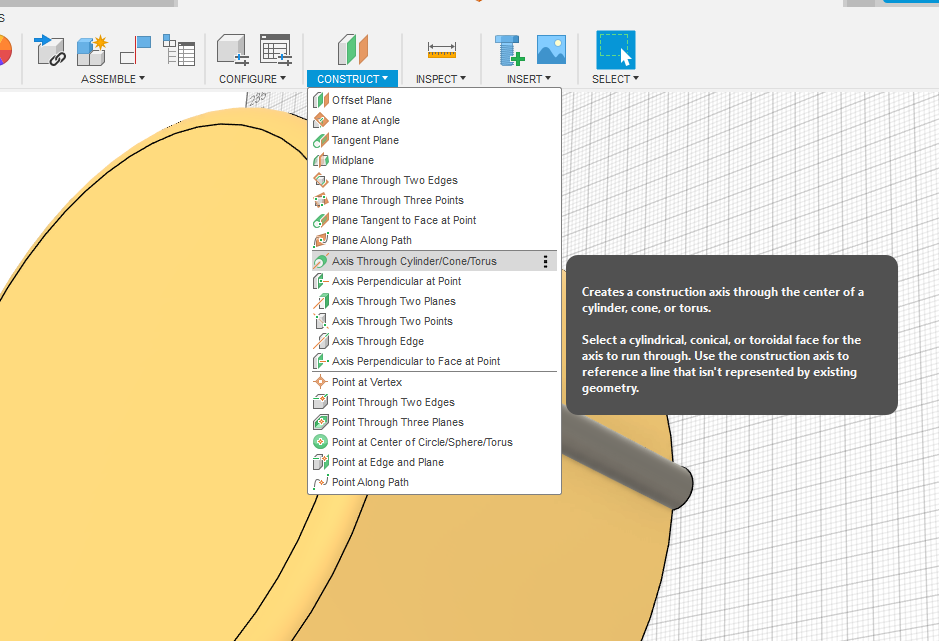Image resolution: width=939 pixels, height=641 pixels.
Task: Activate the Select tool icon
Action: (615, 49)
